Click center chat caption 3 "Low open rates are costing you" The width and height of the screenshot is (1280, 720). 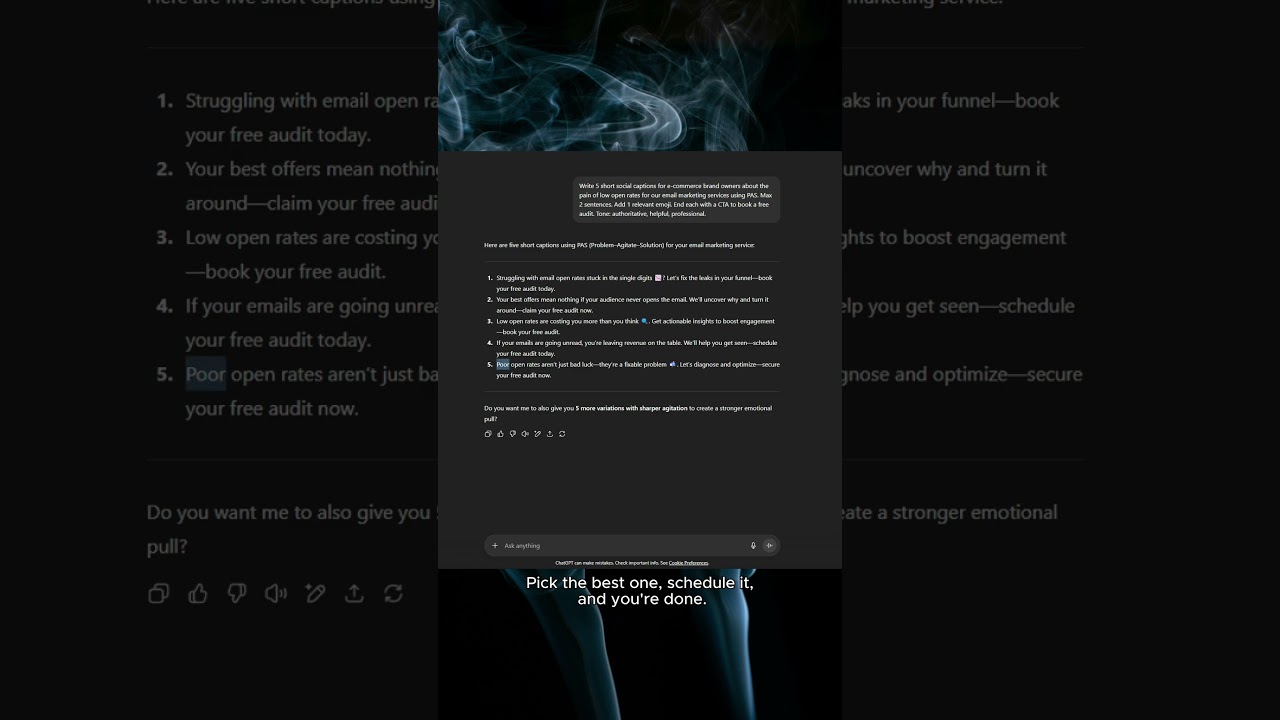[x=635, y=326]
